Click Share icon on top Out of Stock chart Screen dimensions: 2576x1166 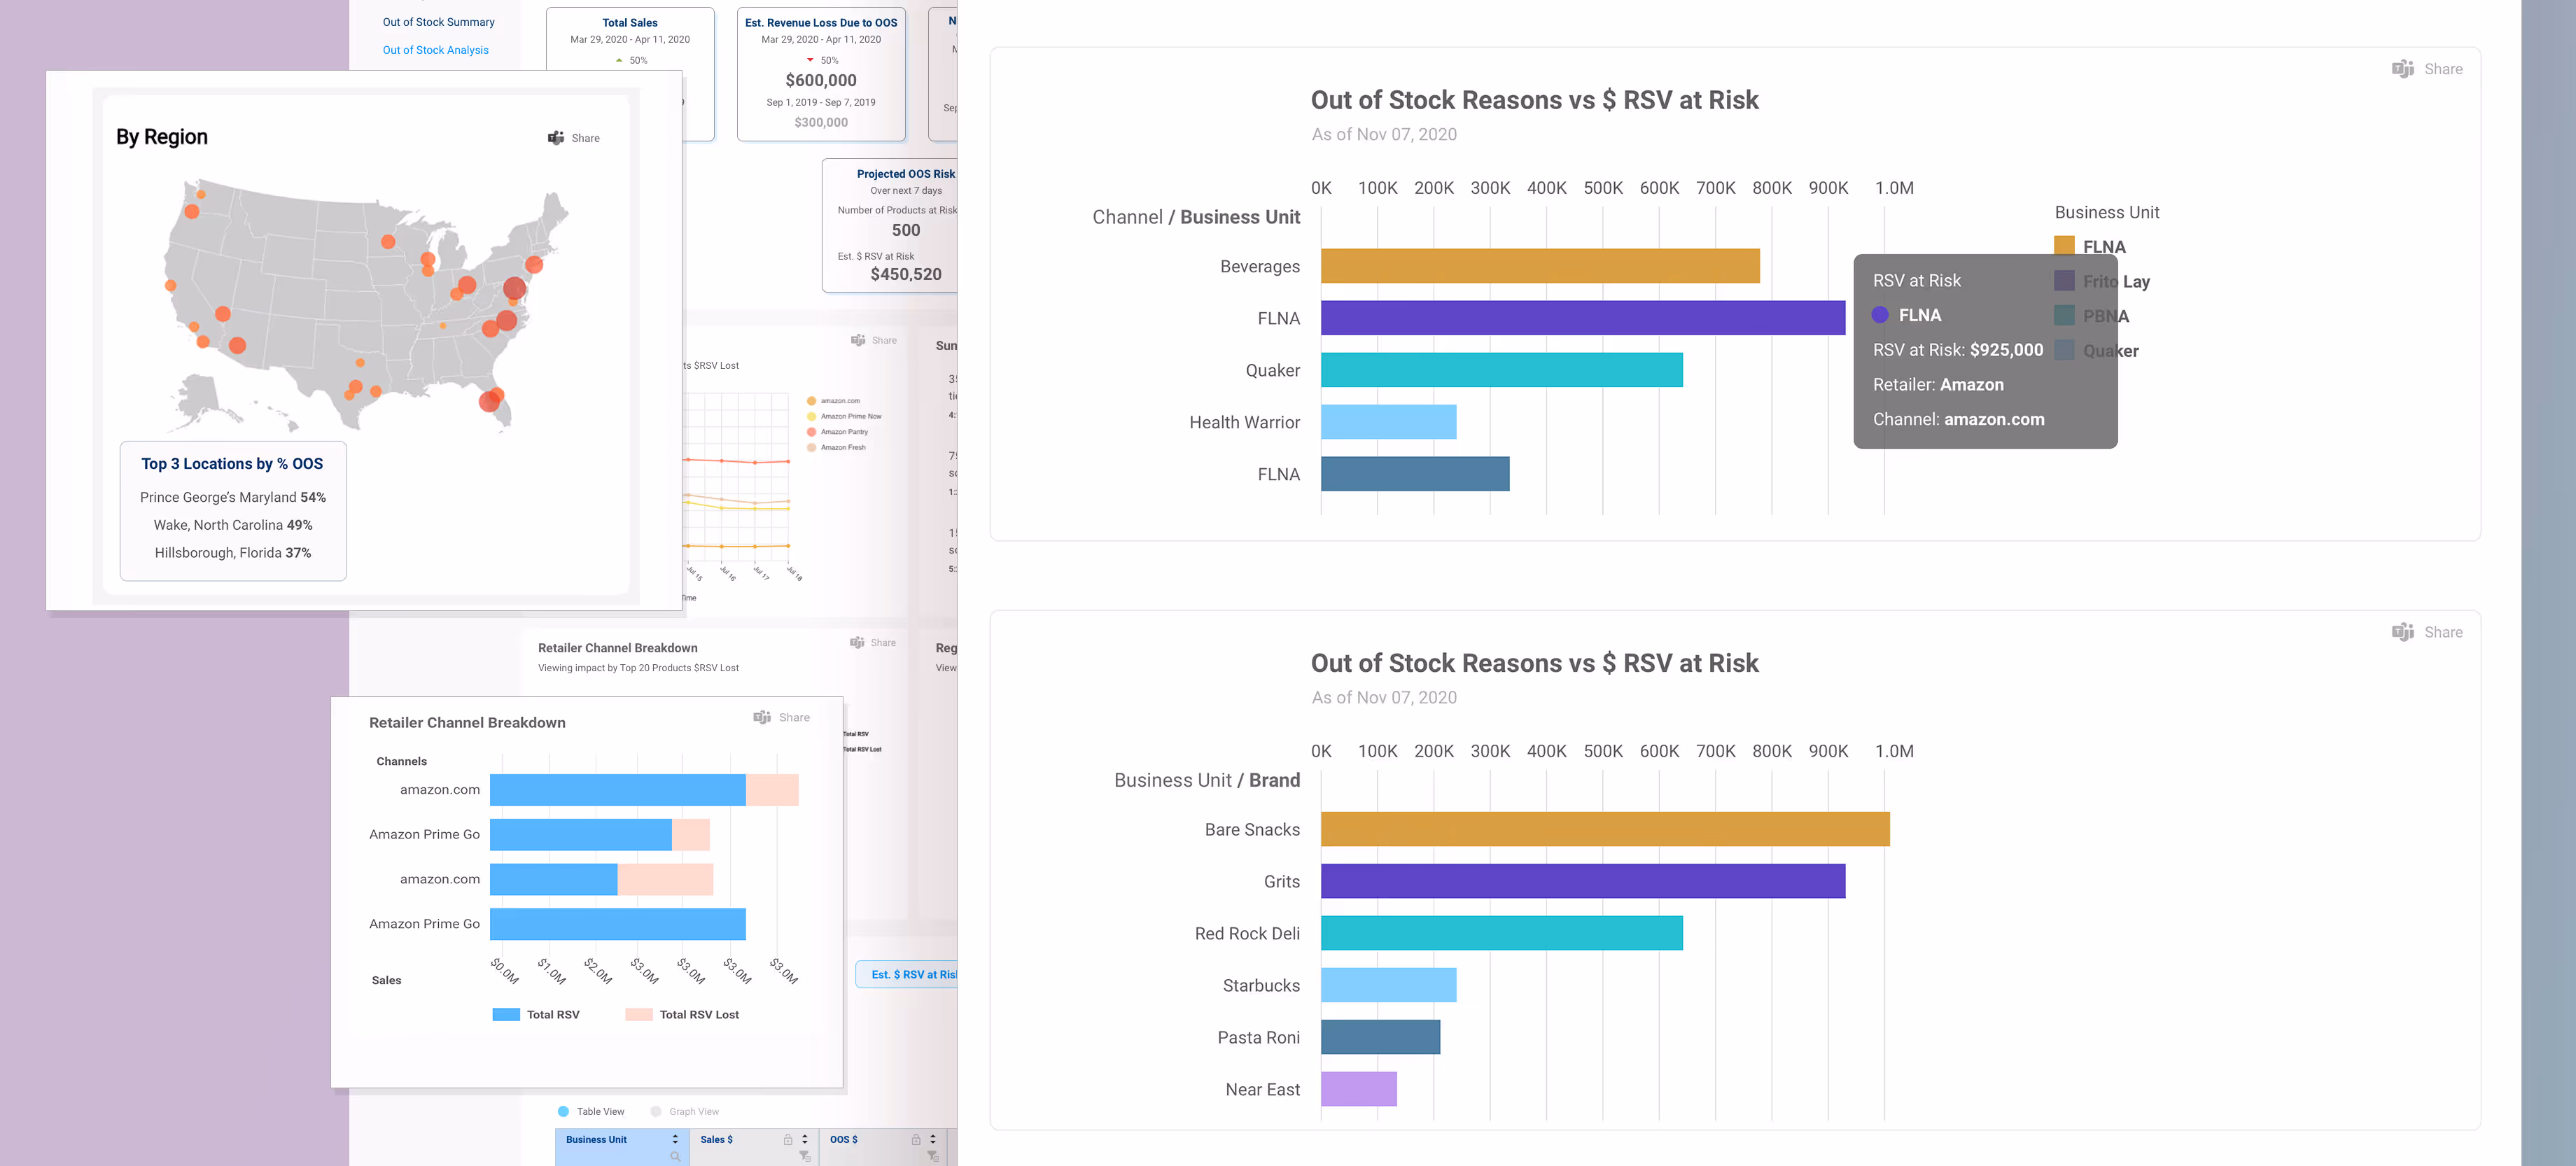click(x=2402, y=69)
